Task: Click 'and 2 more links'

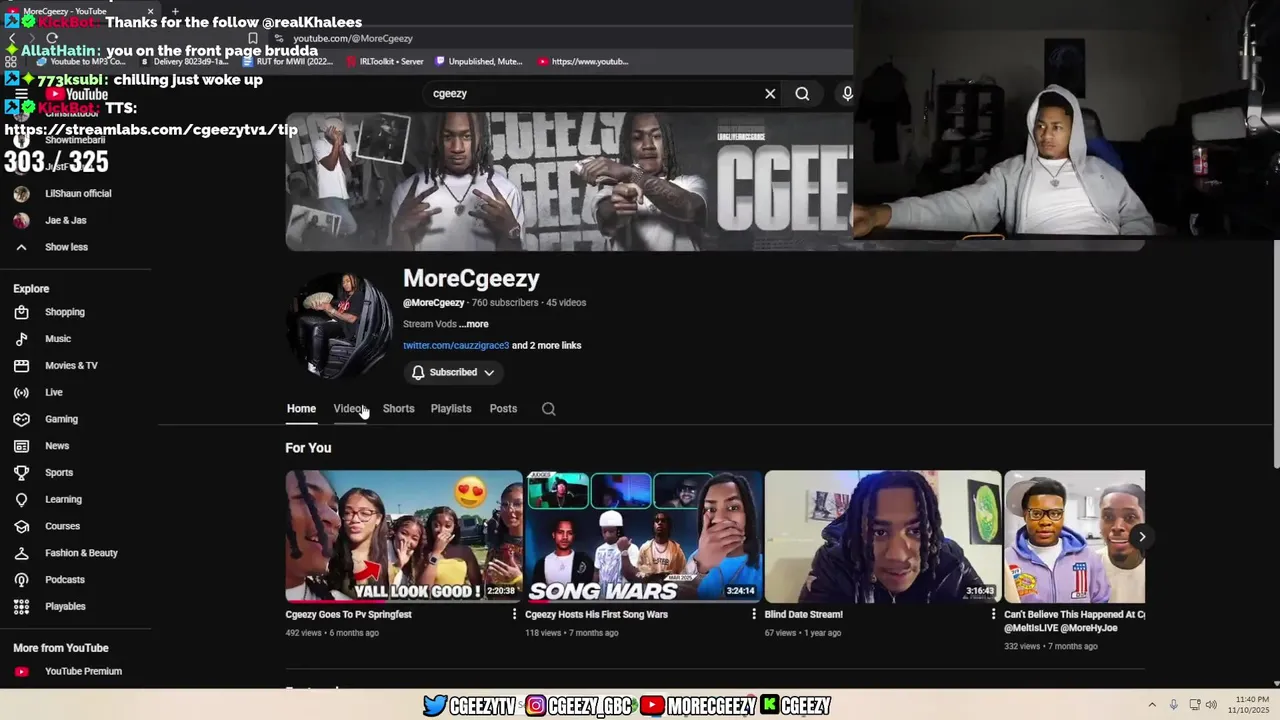Action: tap(547, 346)
